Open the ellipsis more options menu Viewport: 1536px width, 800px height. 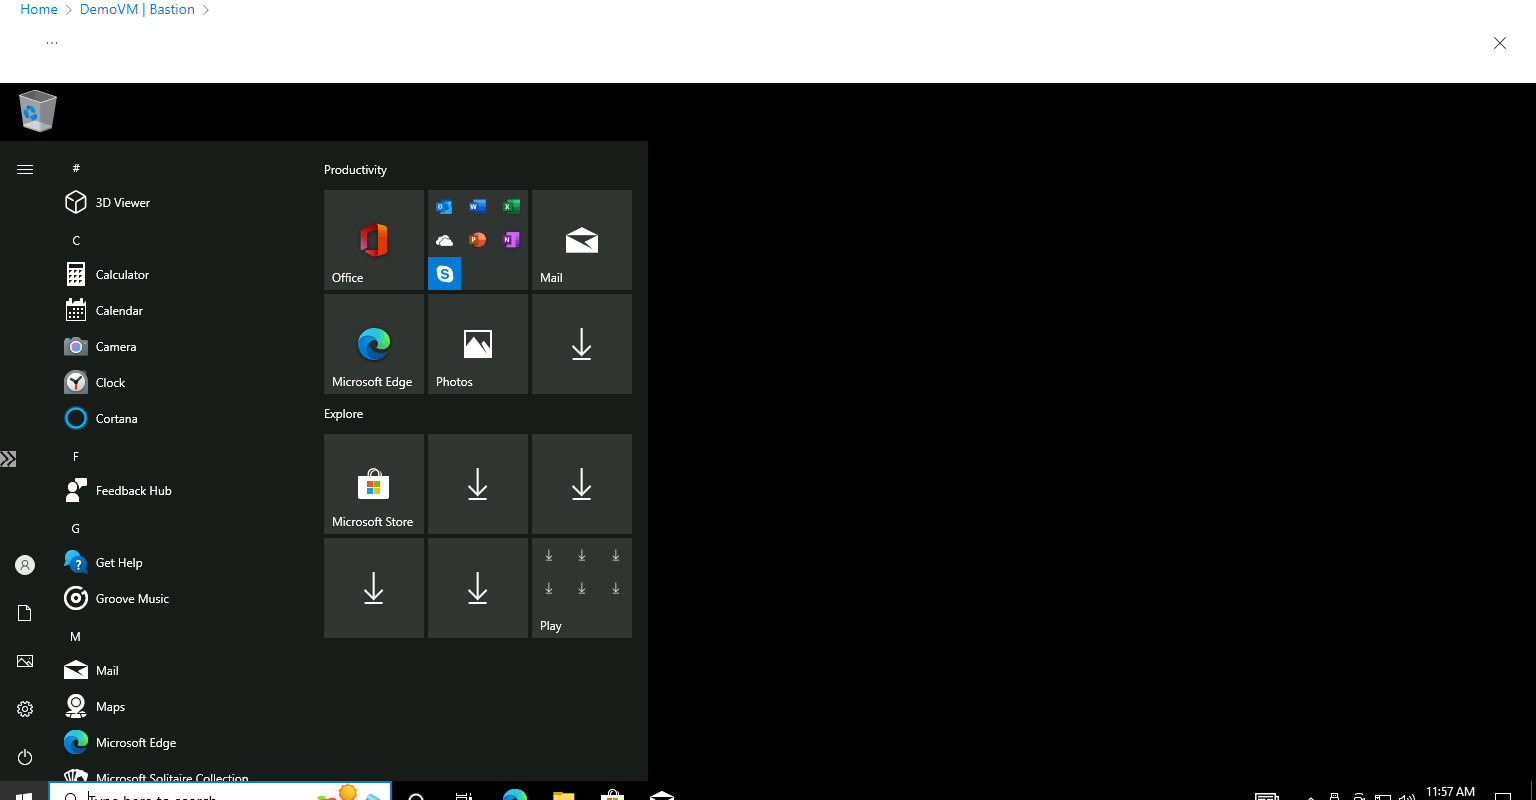coord(52,42)
